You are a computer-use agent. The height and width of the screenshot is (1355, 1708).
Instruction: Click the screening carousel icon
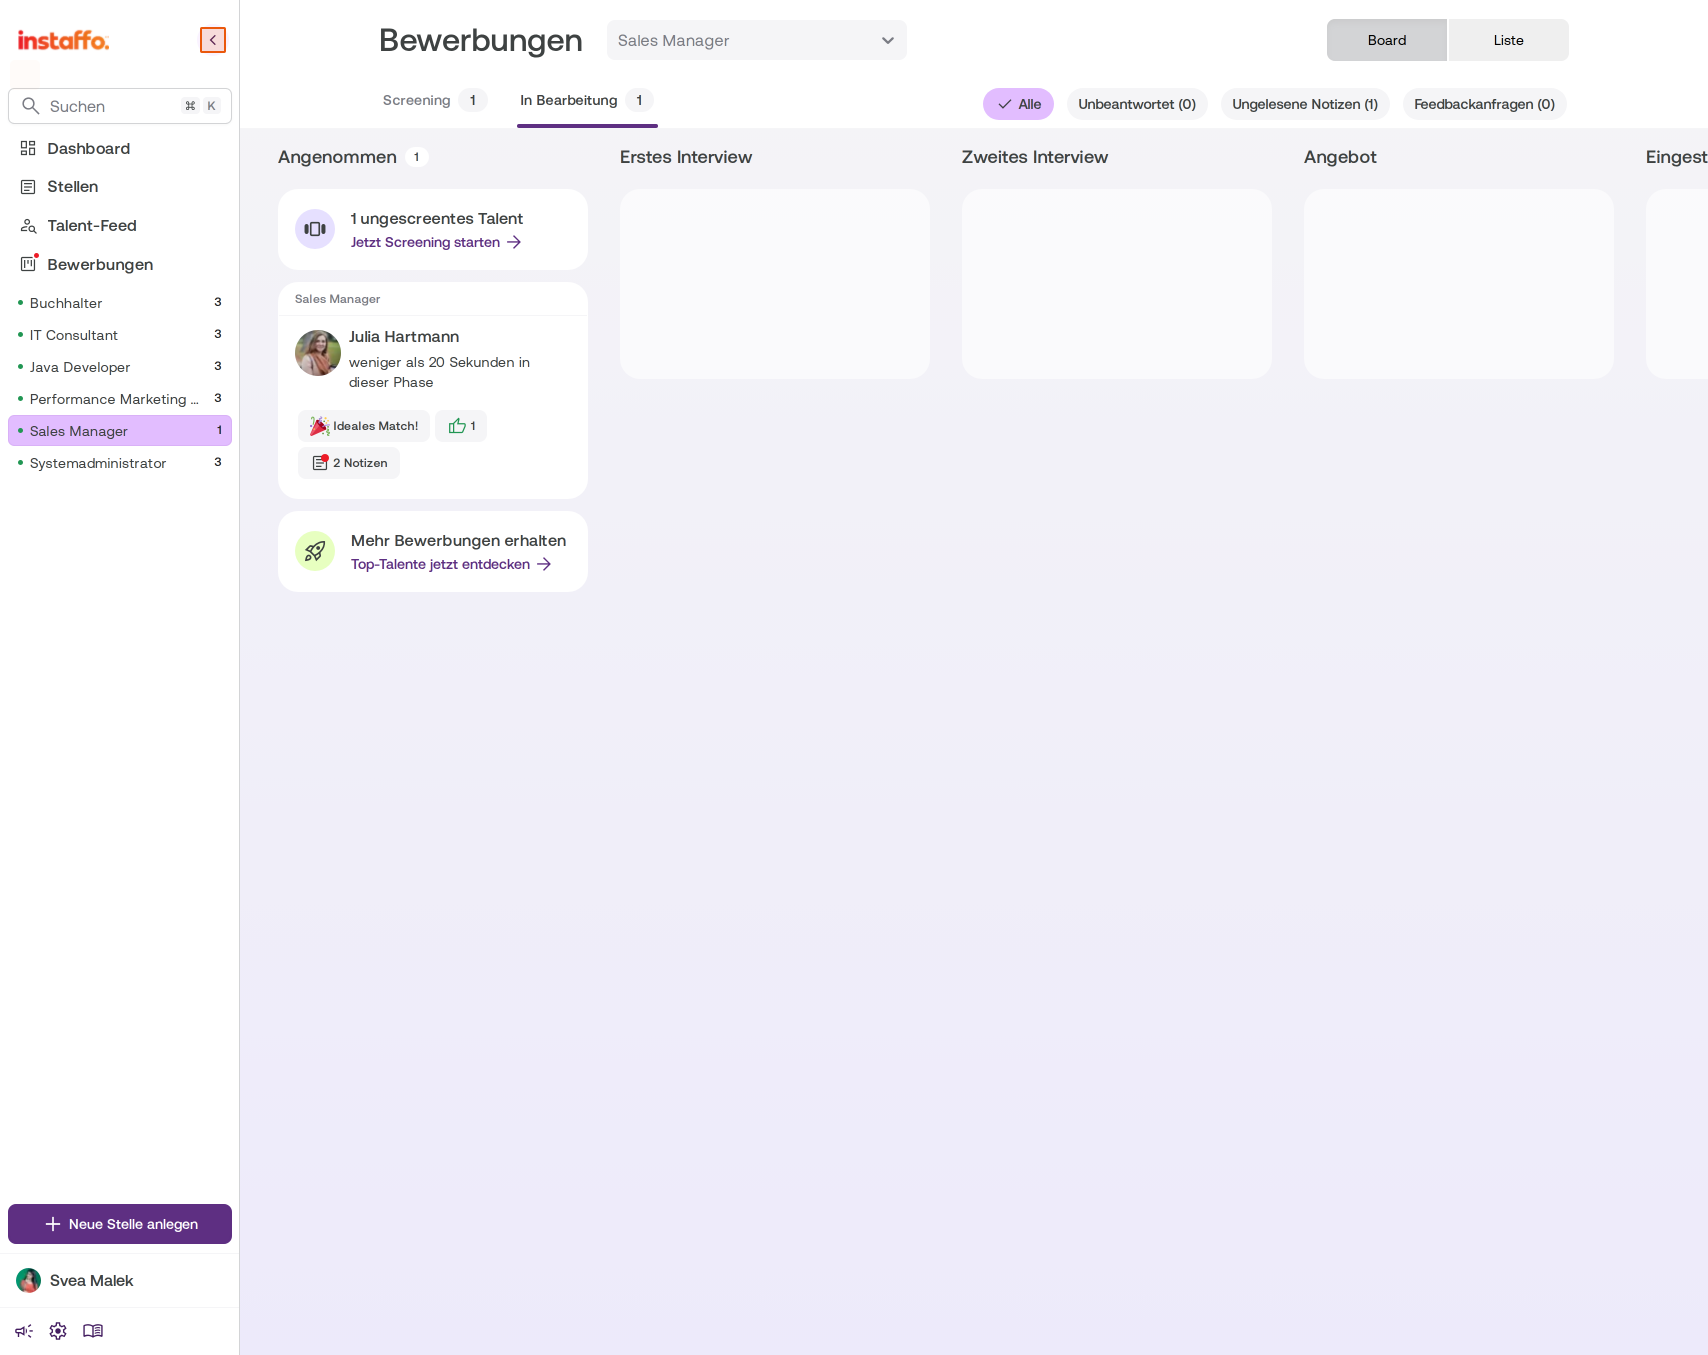click(x=315, y=229)
